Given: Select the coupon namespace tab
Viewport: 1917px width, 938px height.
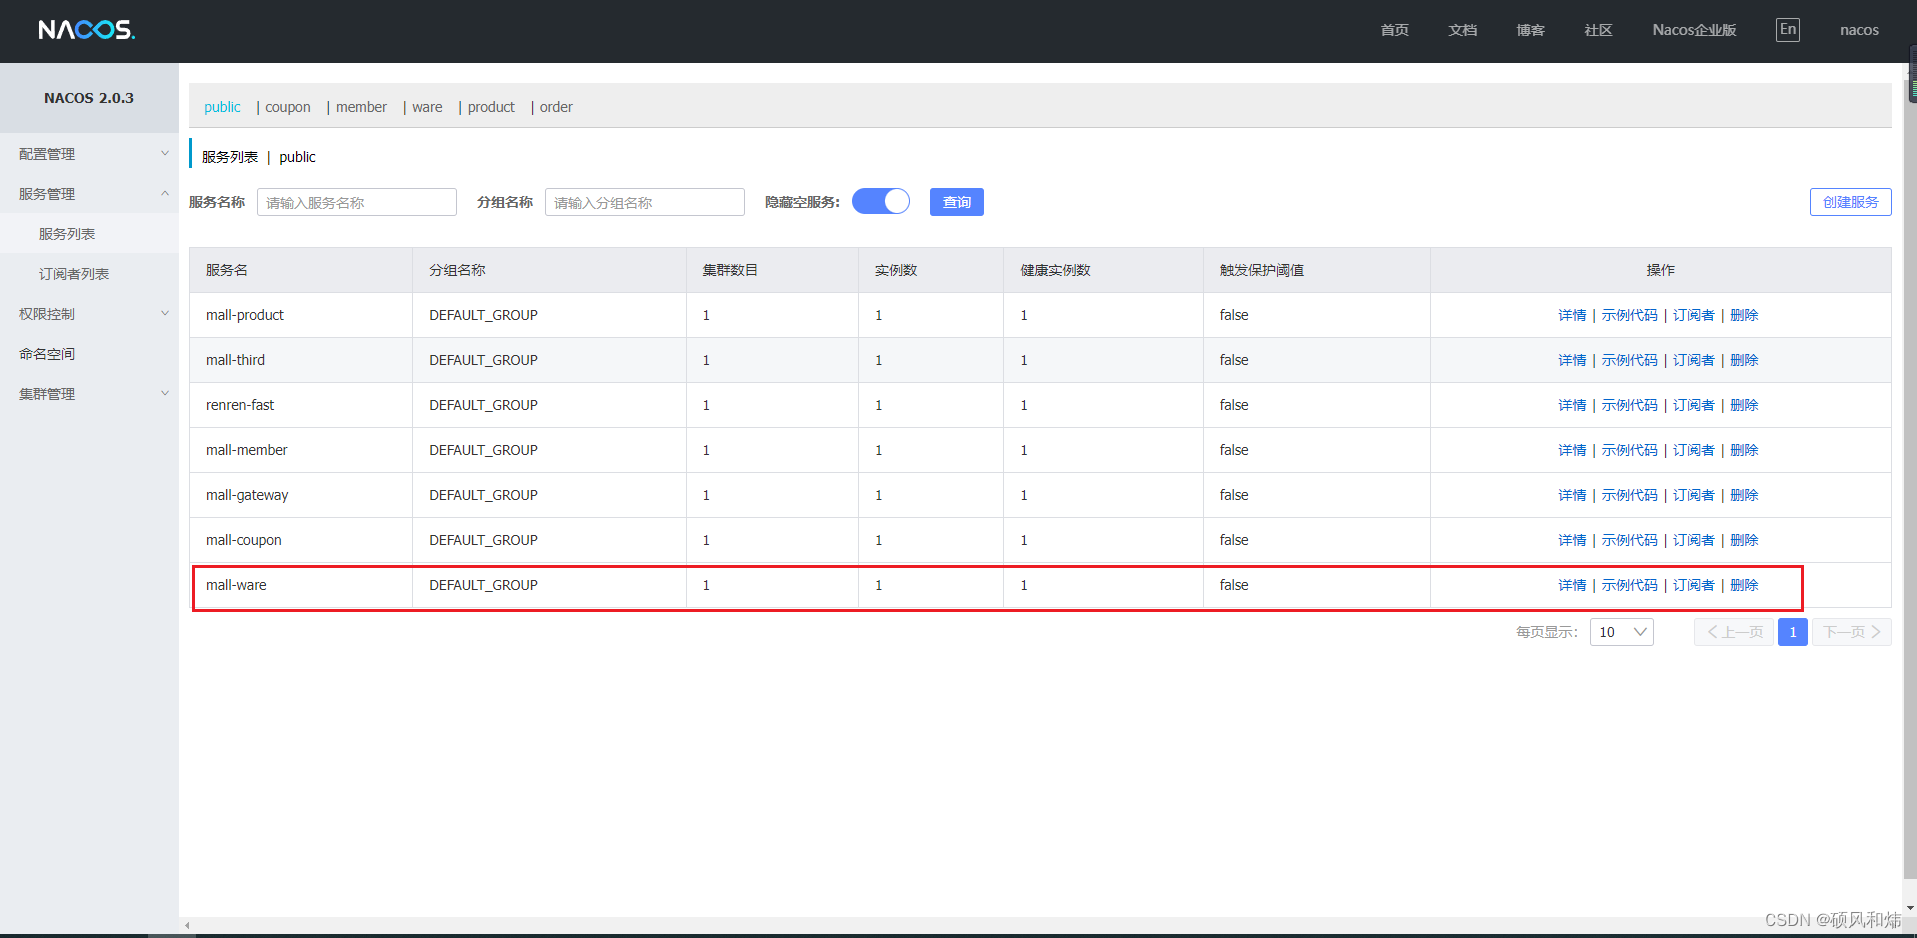Looking at the screenshot, I should click(288, 107).
